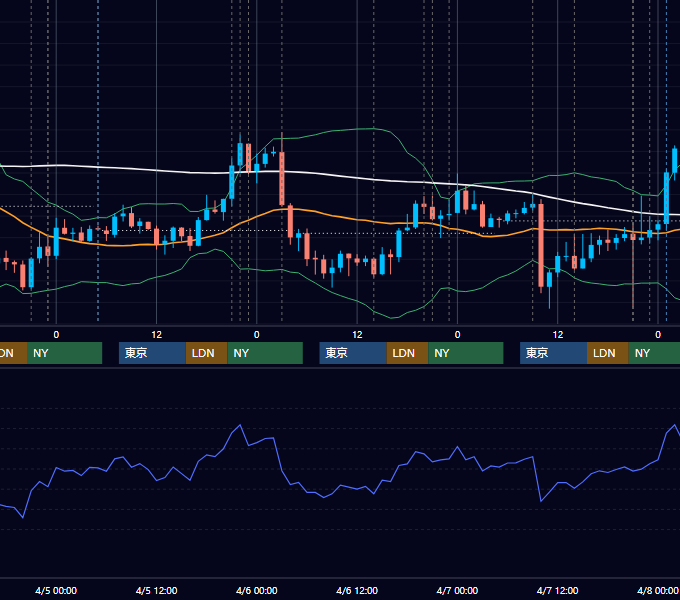The image size is (680, 600).
Task: Click the tall red candle just before 4/7 12:00
Action: click(x=541, y=245)
